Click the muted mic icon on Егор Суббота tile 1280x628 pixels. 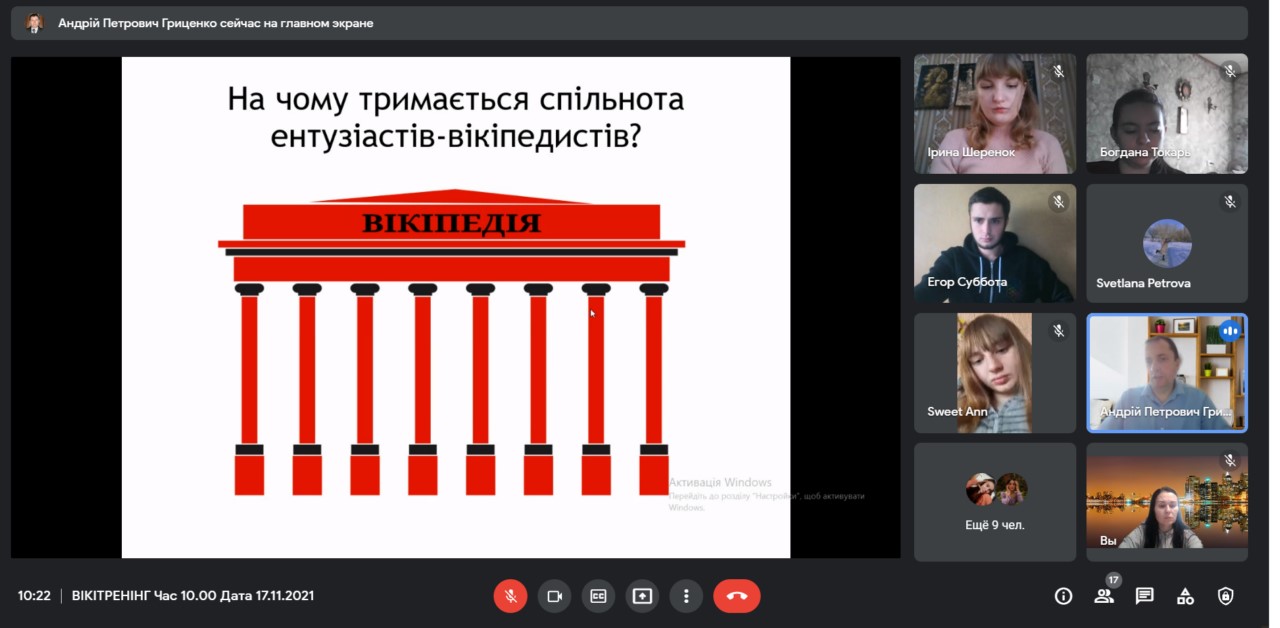(x=1058, y=202)
